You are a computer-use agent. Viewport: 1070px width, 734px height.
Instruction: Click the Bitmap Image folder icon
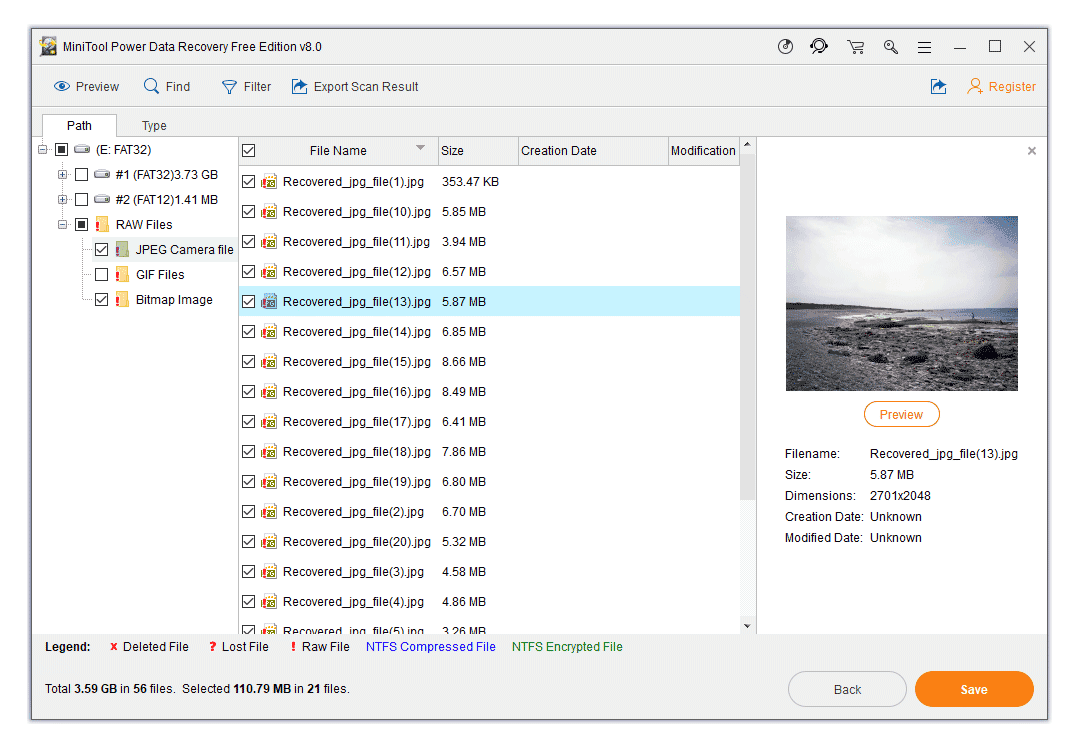(122, 299)
